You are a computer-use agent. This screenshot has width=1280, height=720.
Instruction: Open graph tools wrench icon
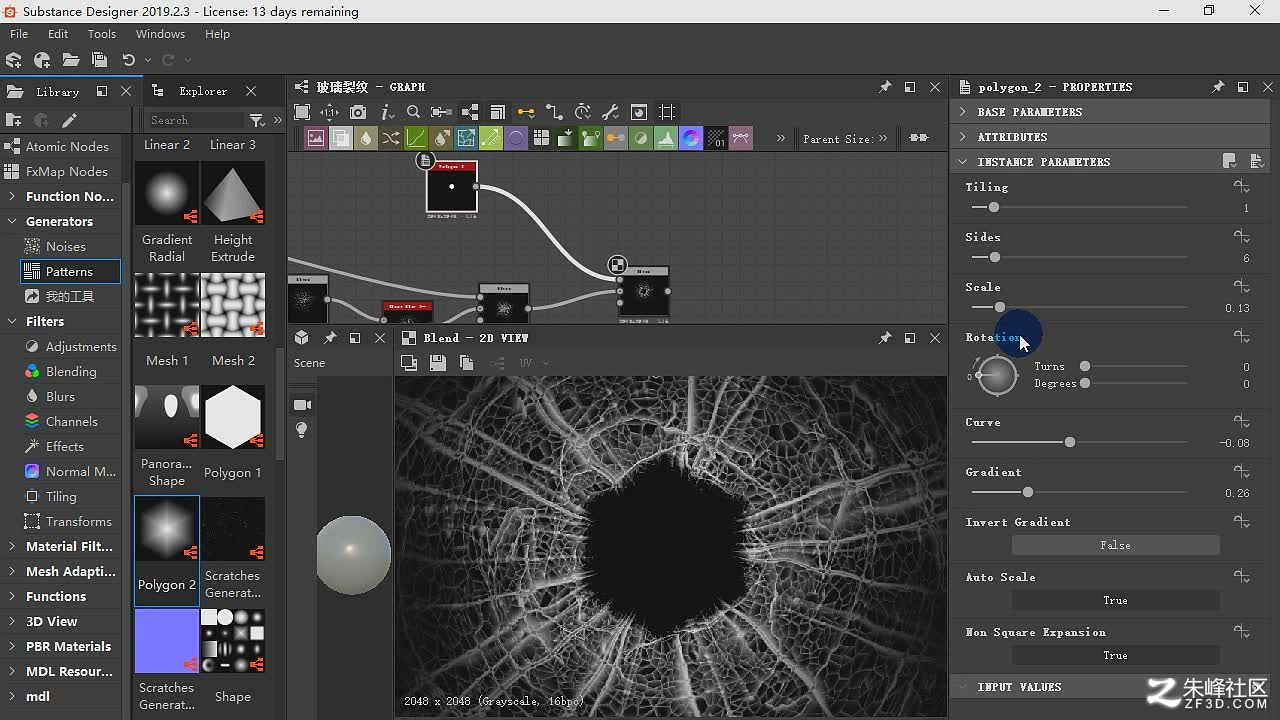point(610,112)
